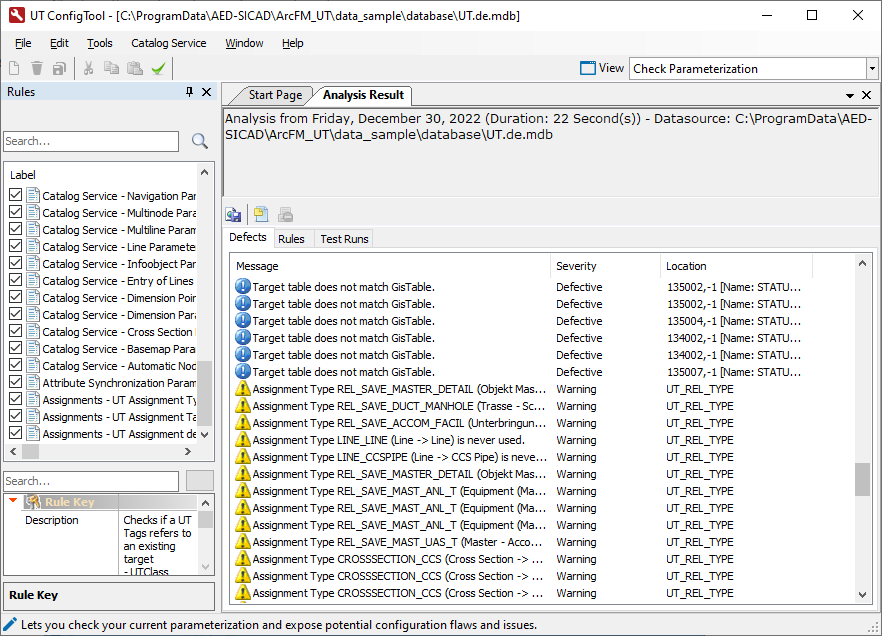The width and height of the screenshot is (882, 636).
Task: Click the Rules panel search field
Action: (91, 141)
